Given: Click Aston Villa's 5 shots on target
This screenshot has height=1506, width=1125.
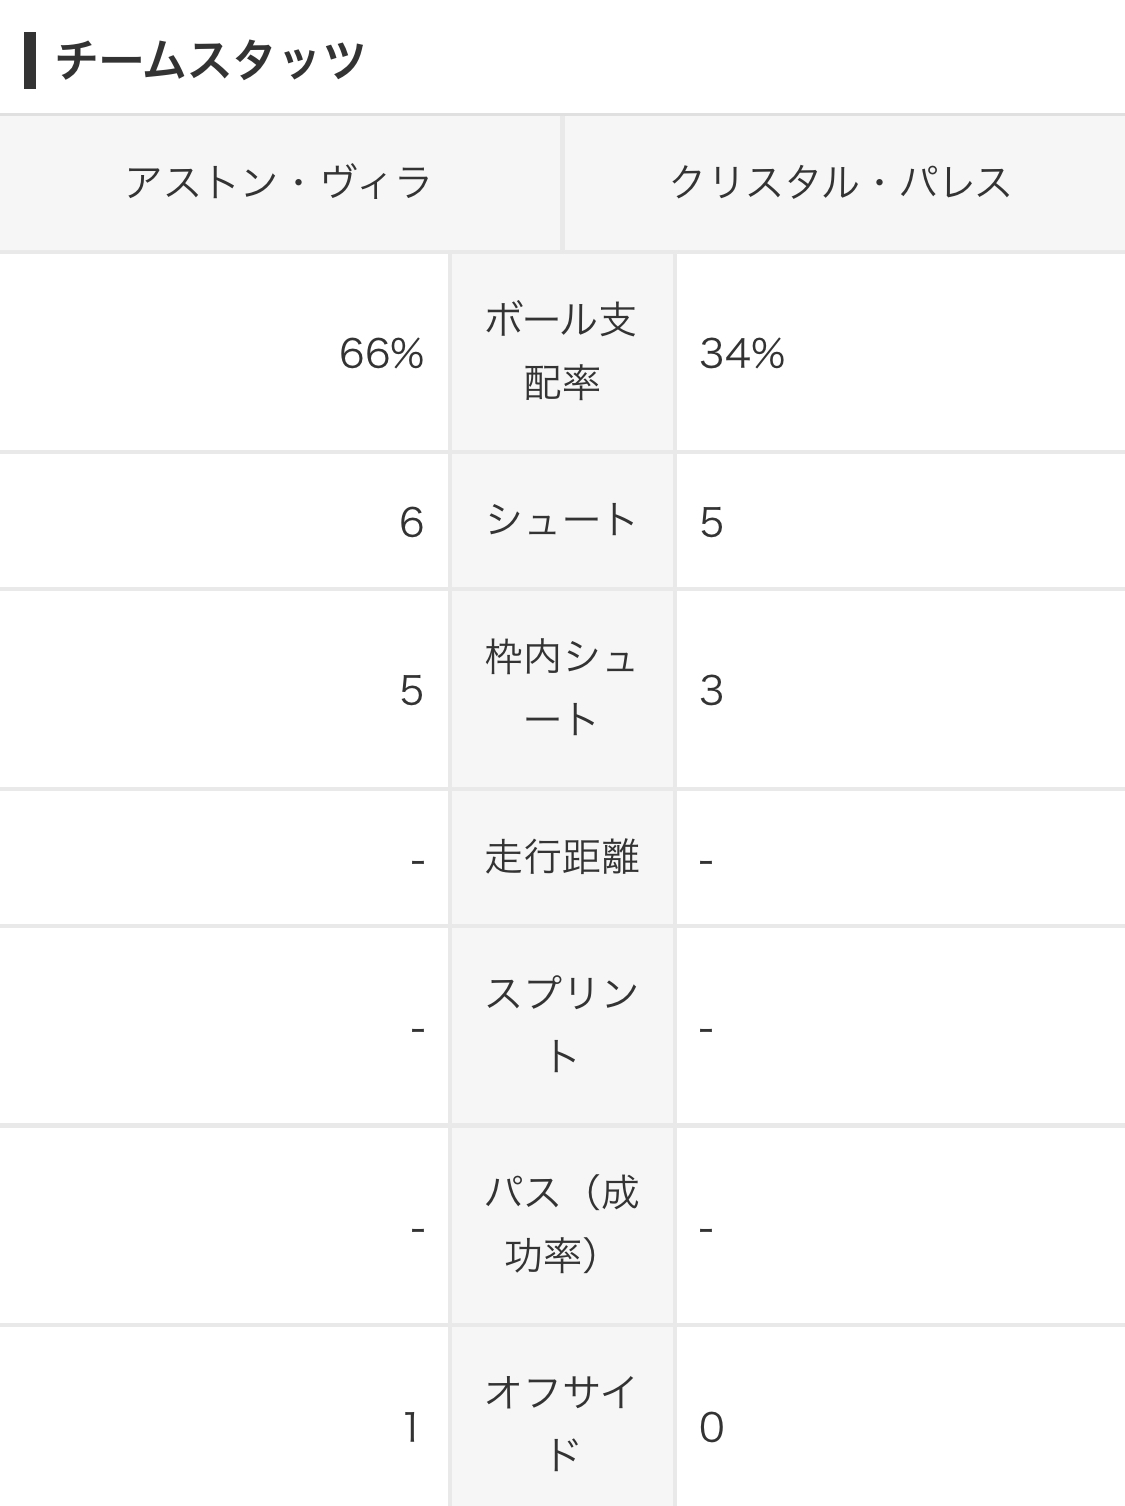Looking at the screenshot, I should point(411,690).
